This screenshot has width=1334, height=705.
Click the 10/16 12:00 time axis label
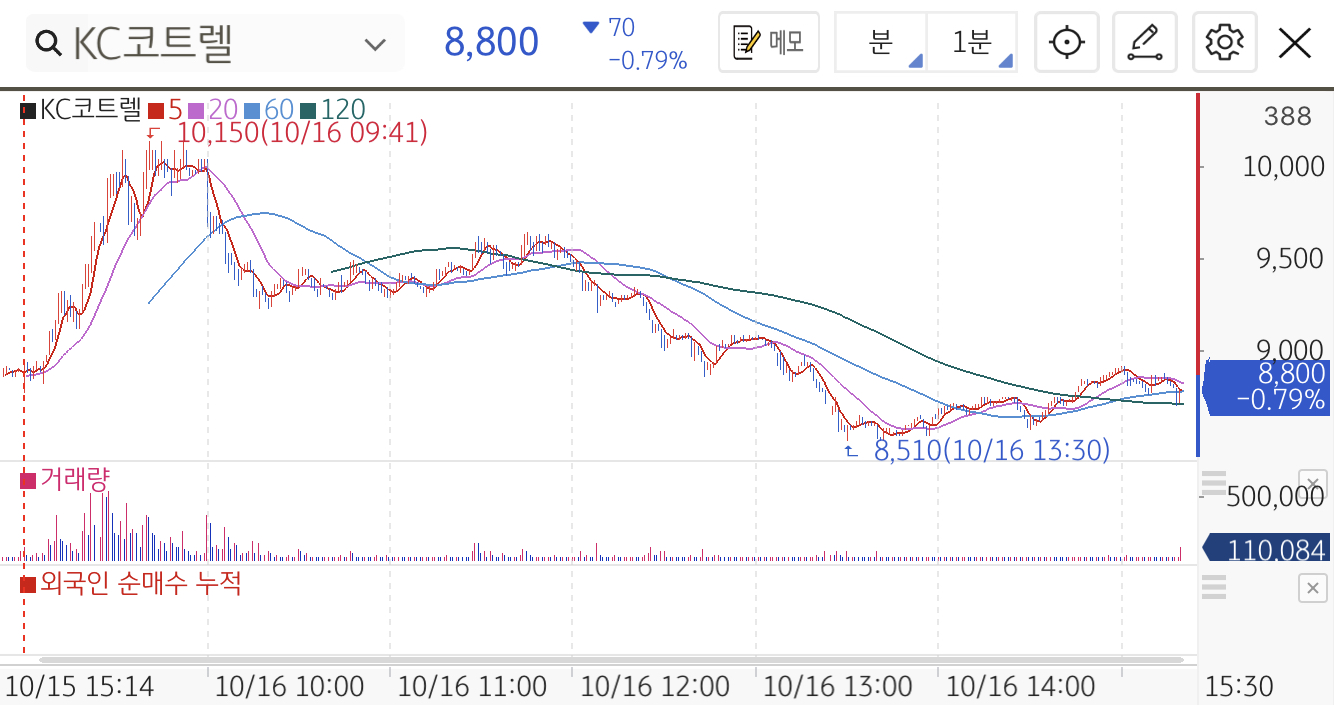pos(655,687)
